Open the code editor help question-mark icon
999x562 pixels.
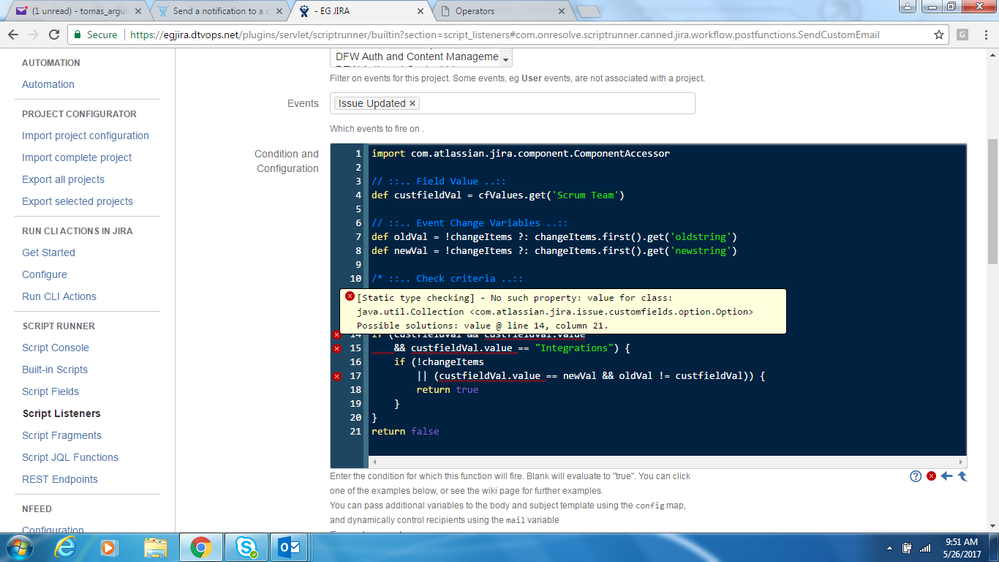tap(916, 476)
